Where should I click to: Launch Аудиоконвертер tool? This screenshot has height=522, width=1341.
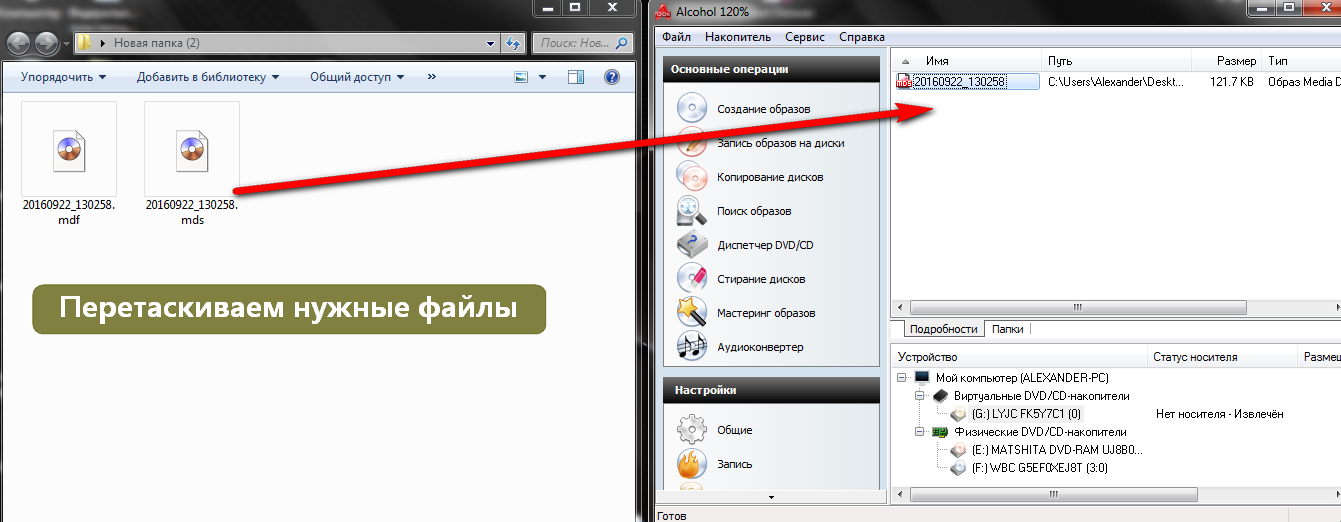click(760, 347)
